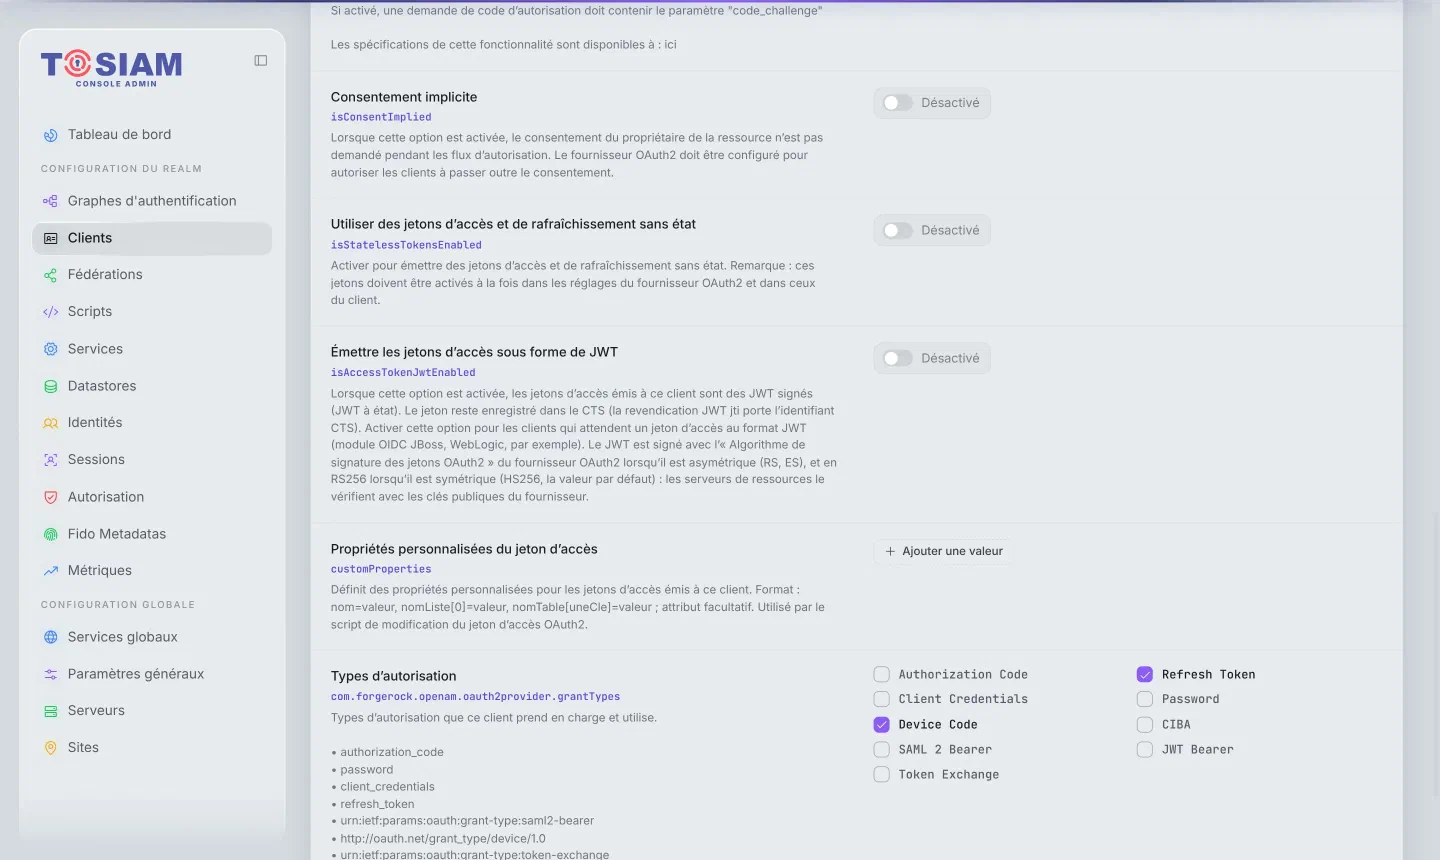This screenshot has height=860, width=1440.
Task: Enable the isAccessTokenJwtEnabled toggle
Action: (898, 358)
